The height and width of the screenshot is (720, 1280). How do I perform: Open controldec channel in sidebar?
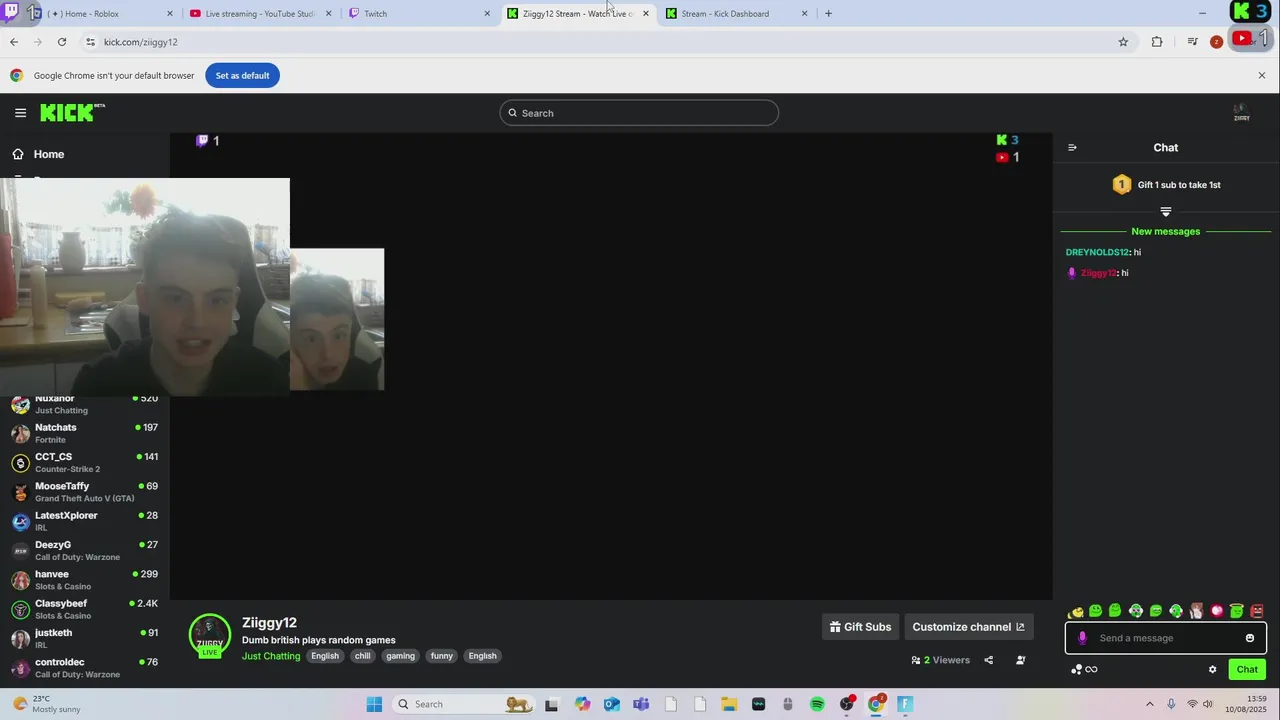(85, 667)
